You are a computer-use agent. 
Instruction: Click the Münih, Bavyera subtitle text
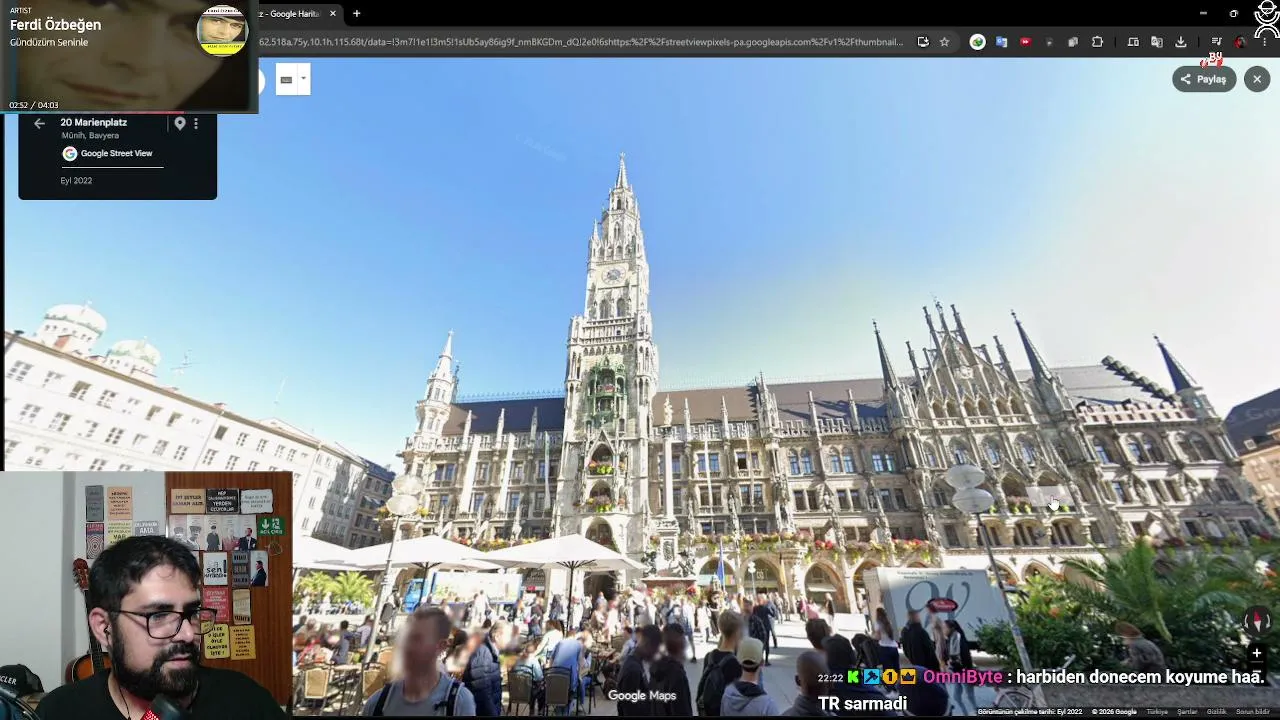tap(90, 136)
